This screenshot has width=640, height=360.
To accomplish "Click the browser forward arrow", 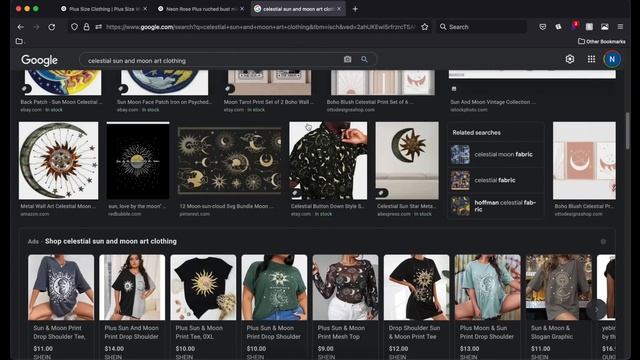I will pos(36,27).
